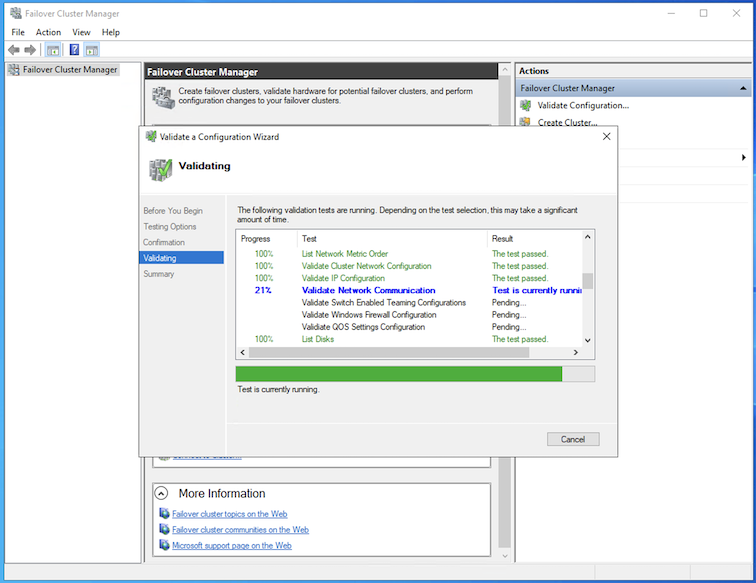Expand the submenu arrow in Actions pane

pos(743,157)
